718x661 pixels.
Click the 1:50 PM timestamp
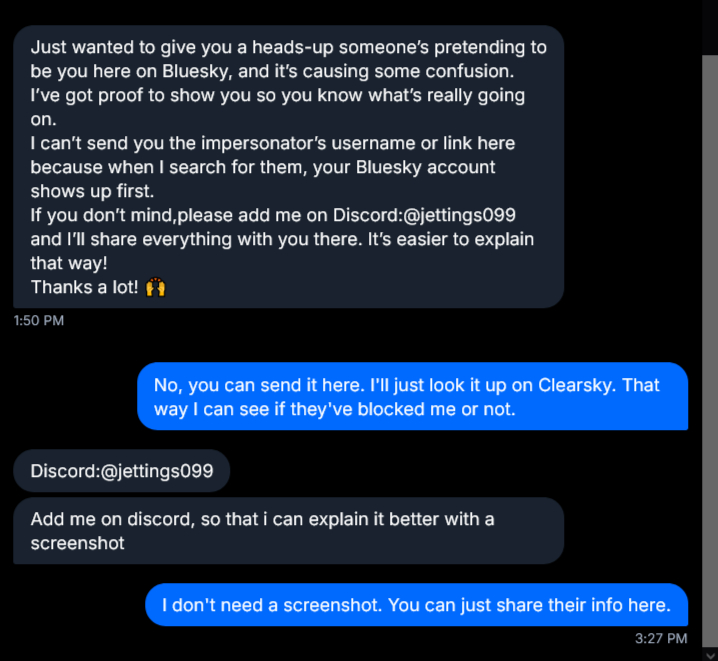click(x=39, y=320)
